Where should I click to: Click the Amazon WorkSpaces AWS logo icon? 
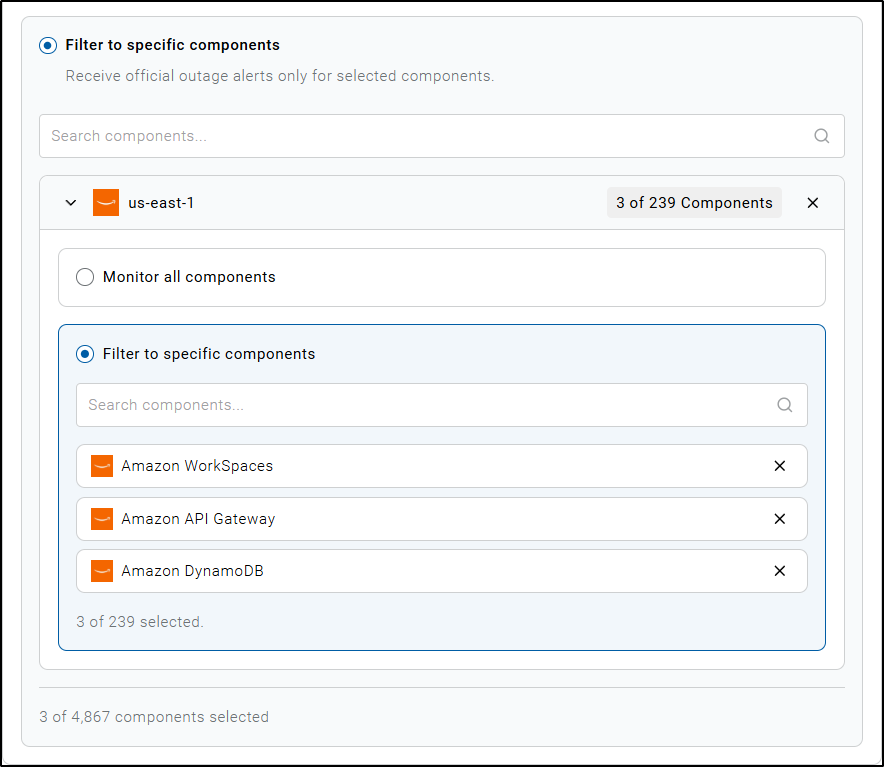(x=102, y=466)
